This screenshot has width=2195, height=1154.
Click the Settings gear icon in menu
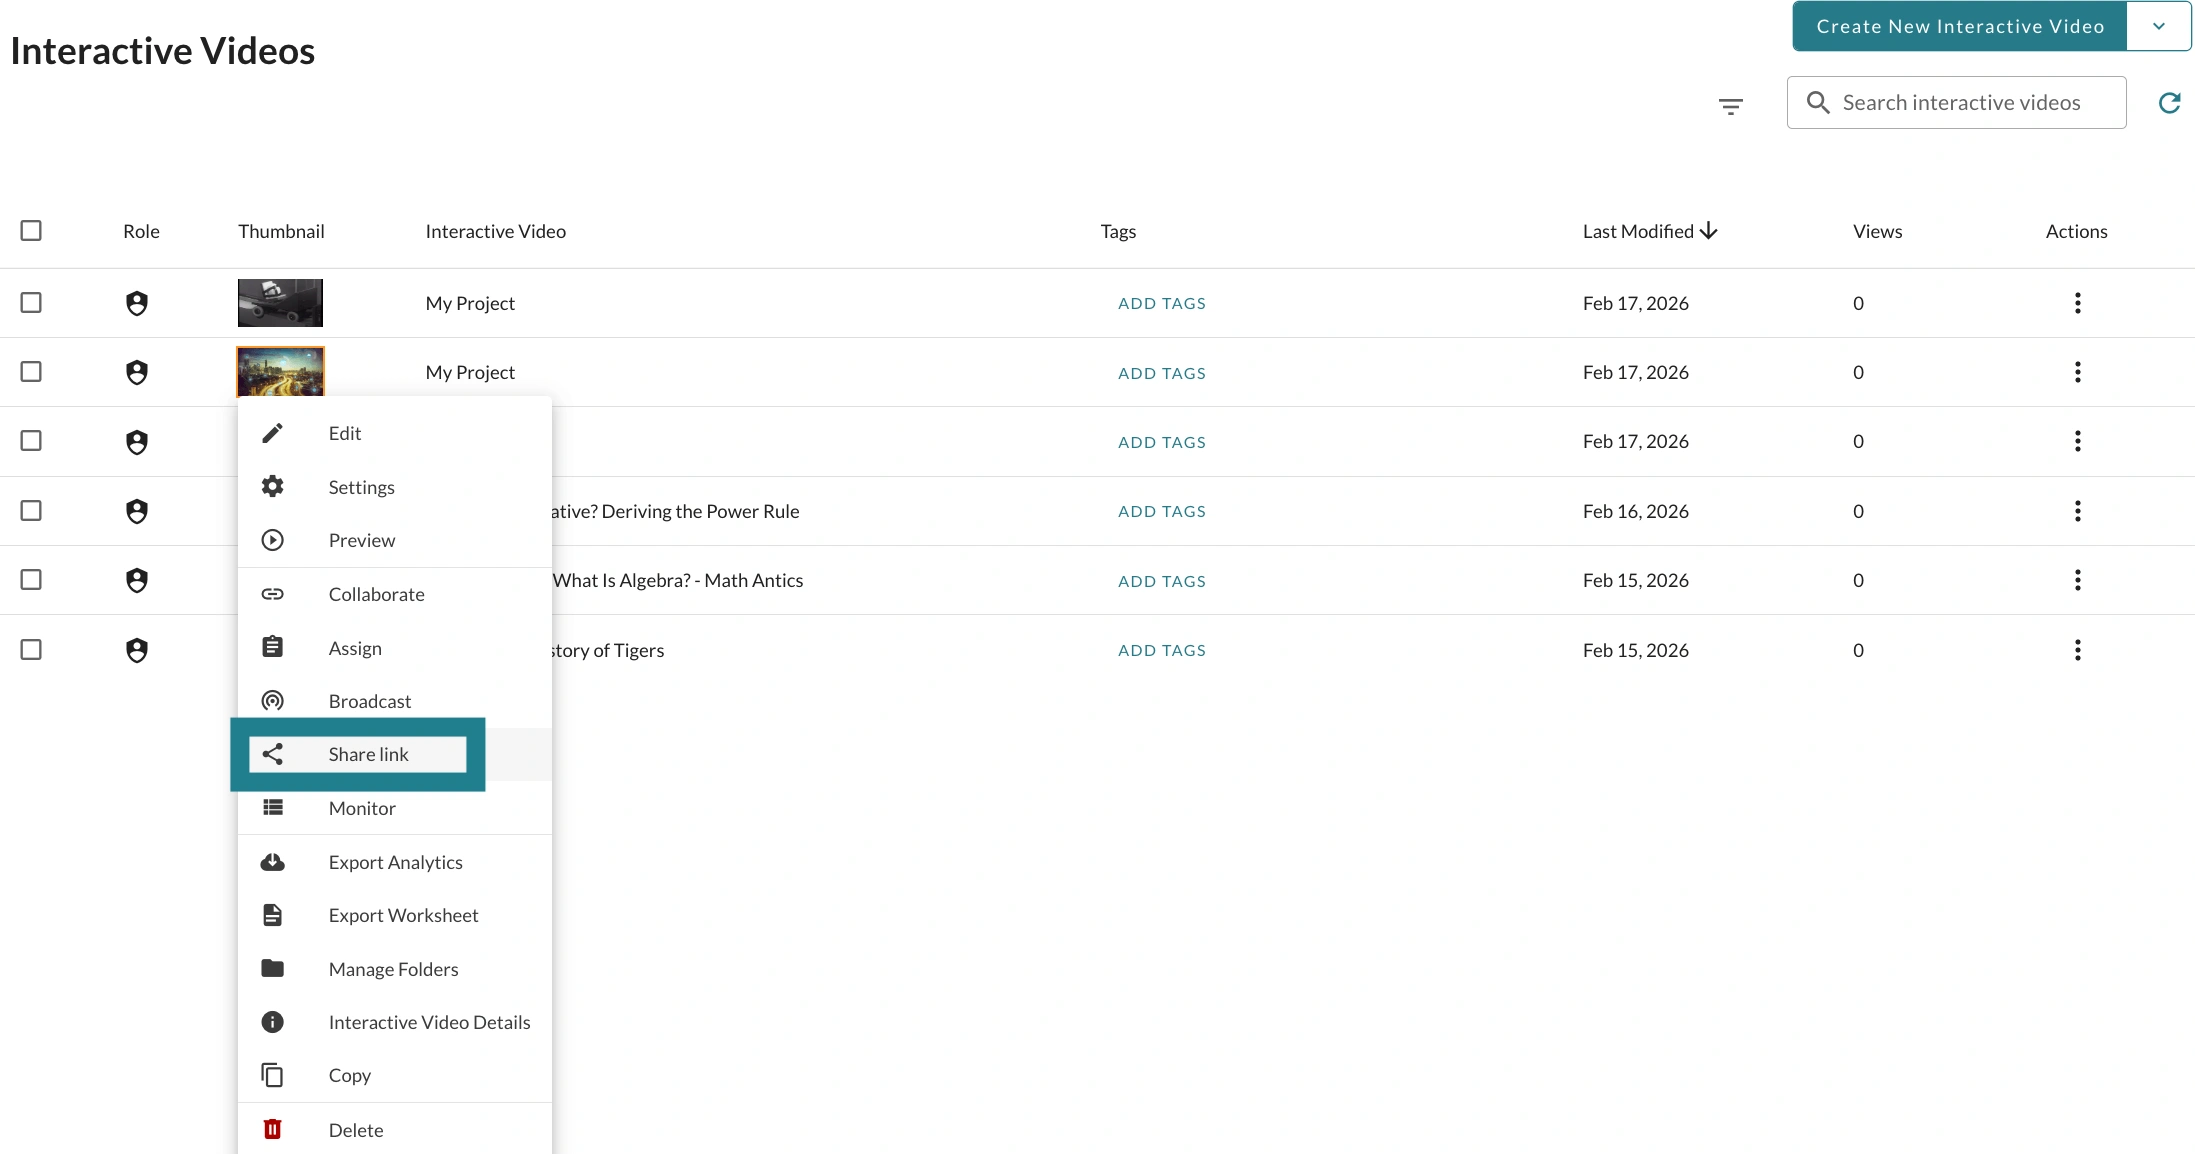point(272,486)
